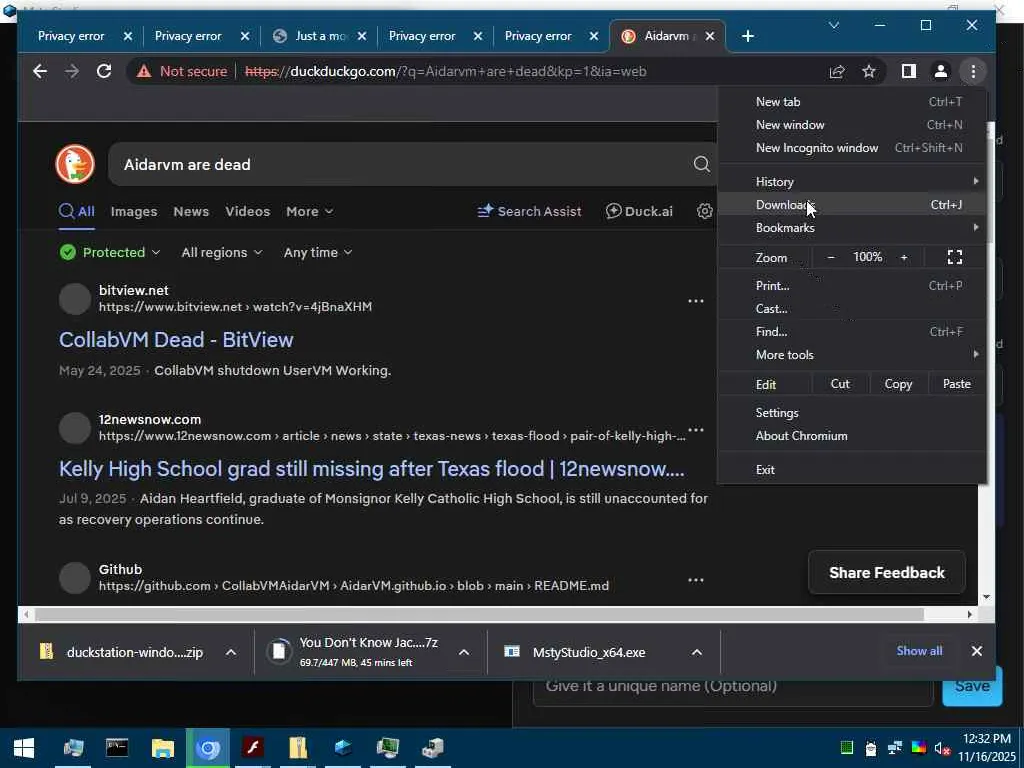Open the All regions dropdown

tap(221, 252)
